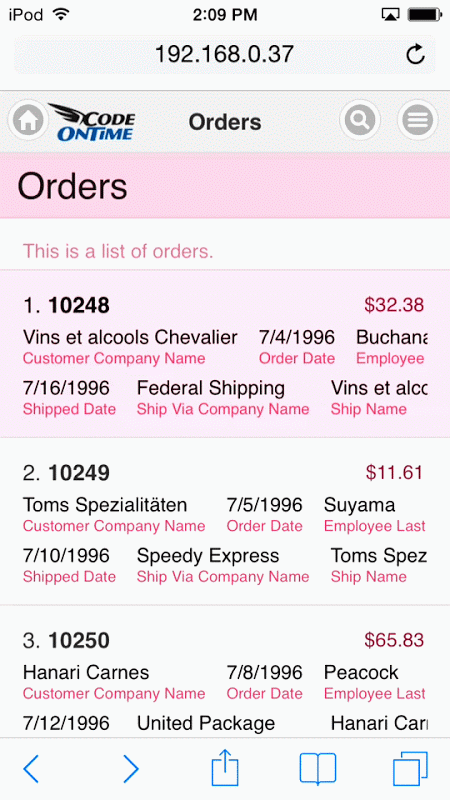Open order 10250 list item

tap(225, 671)
